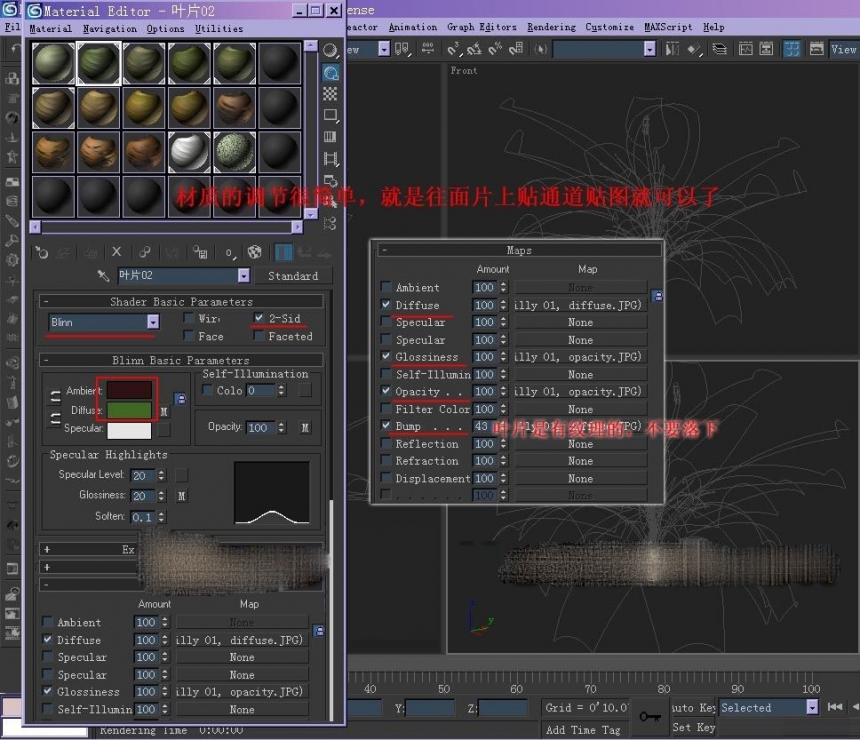
Task: Click the green Diffuse color swatch
Action: click(x=129, y=409)
